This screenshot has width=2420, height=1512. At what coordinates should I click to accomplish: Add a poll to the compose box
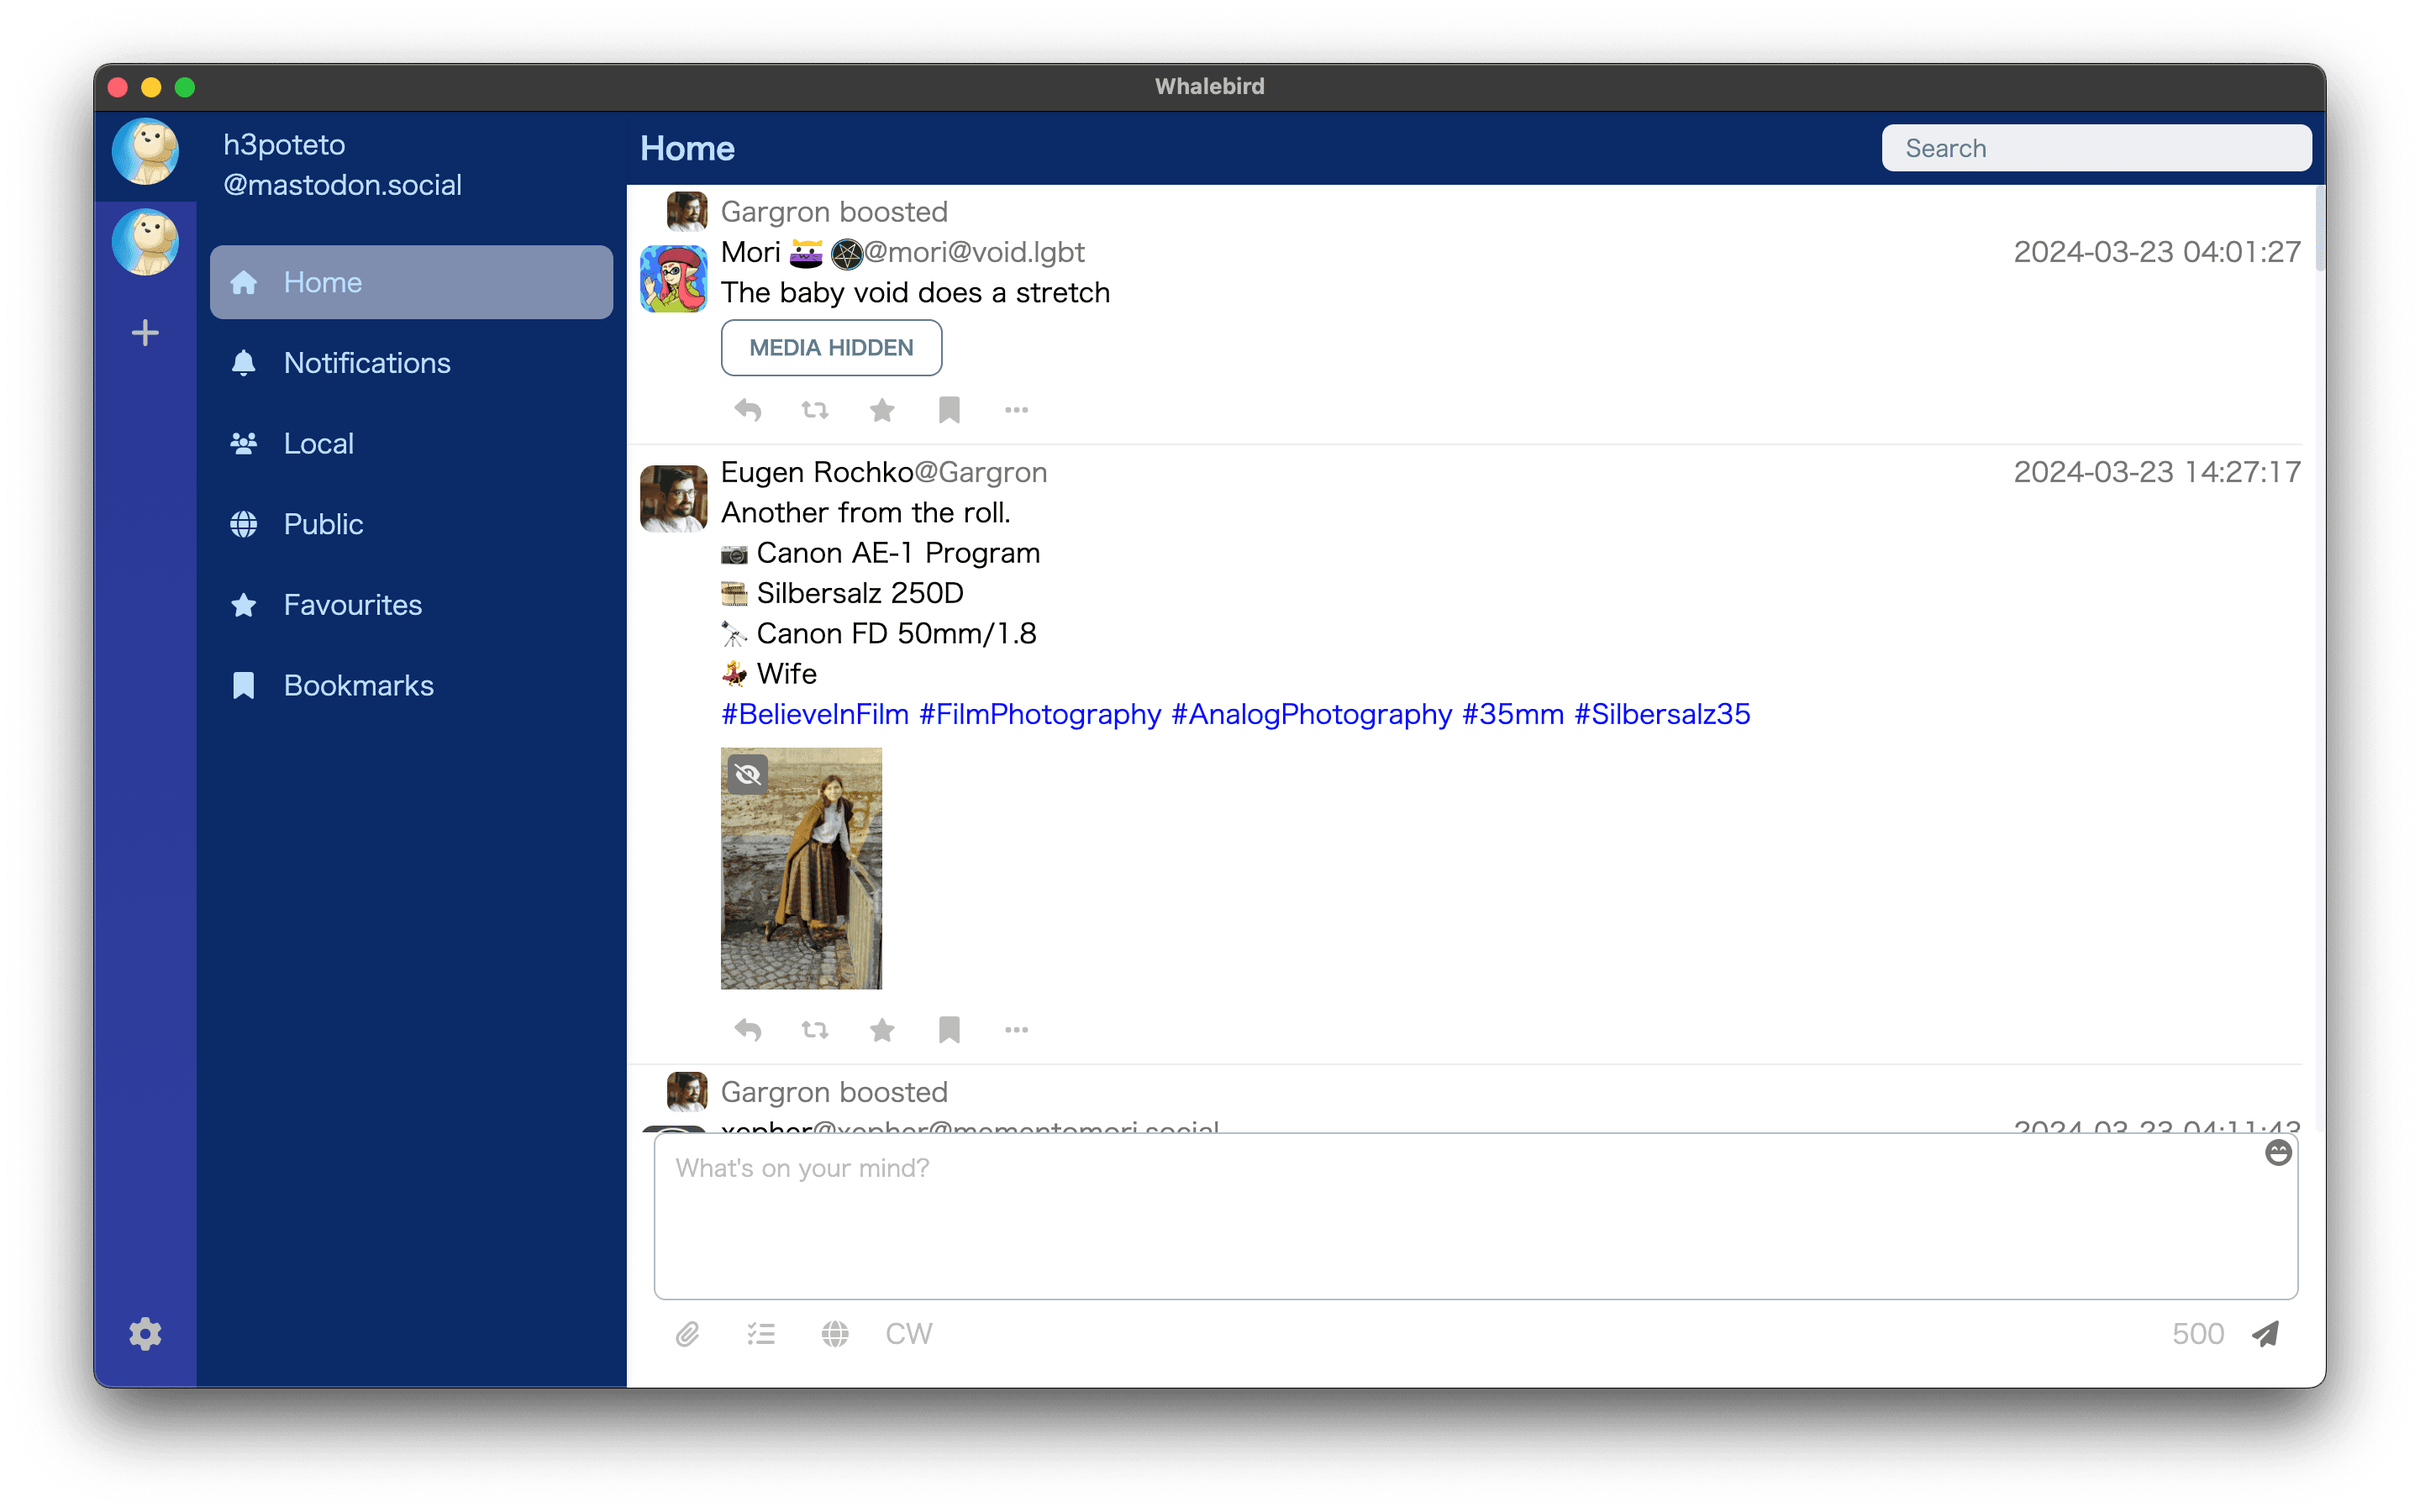coord(761,1334)
